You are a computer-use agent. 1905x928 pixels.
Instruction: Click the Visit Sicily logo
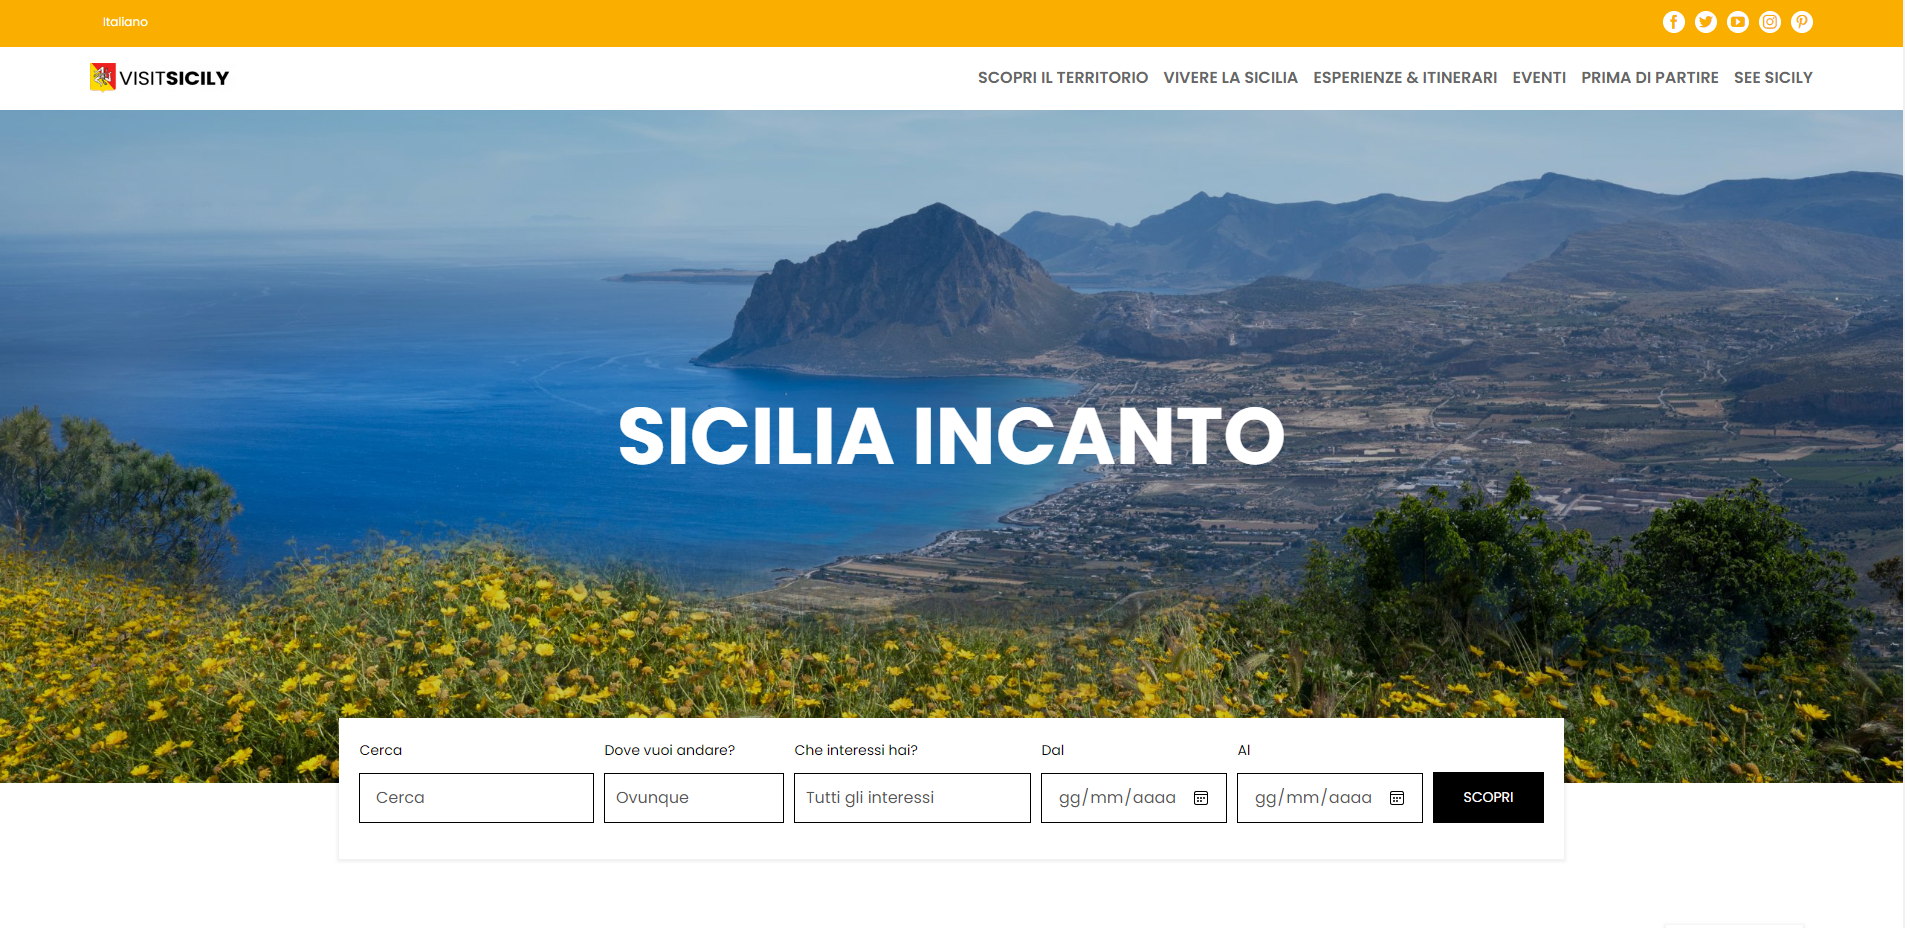click(159, 77)
